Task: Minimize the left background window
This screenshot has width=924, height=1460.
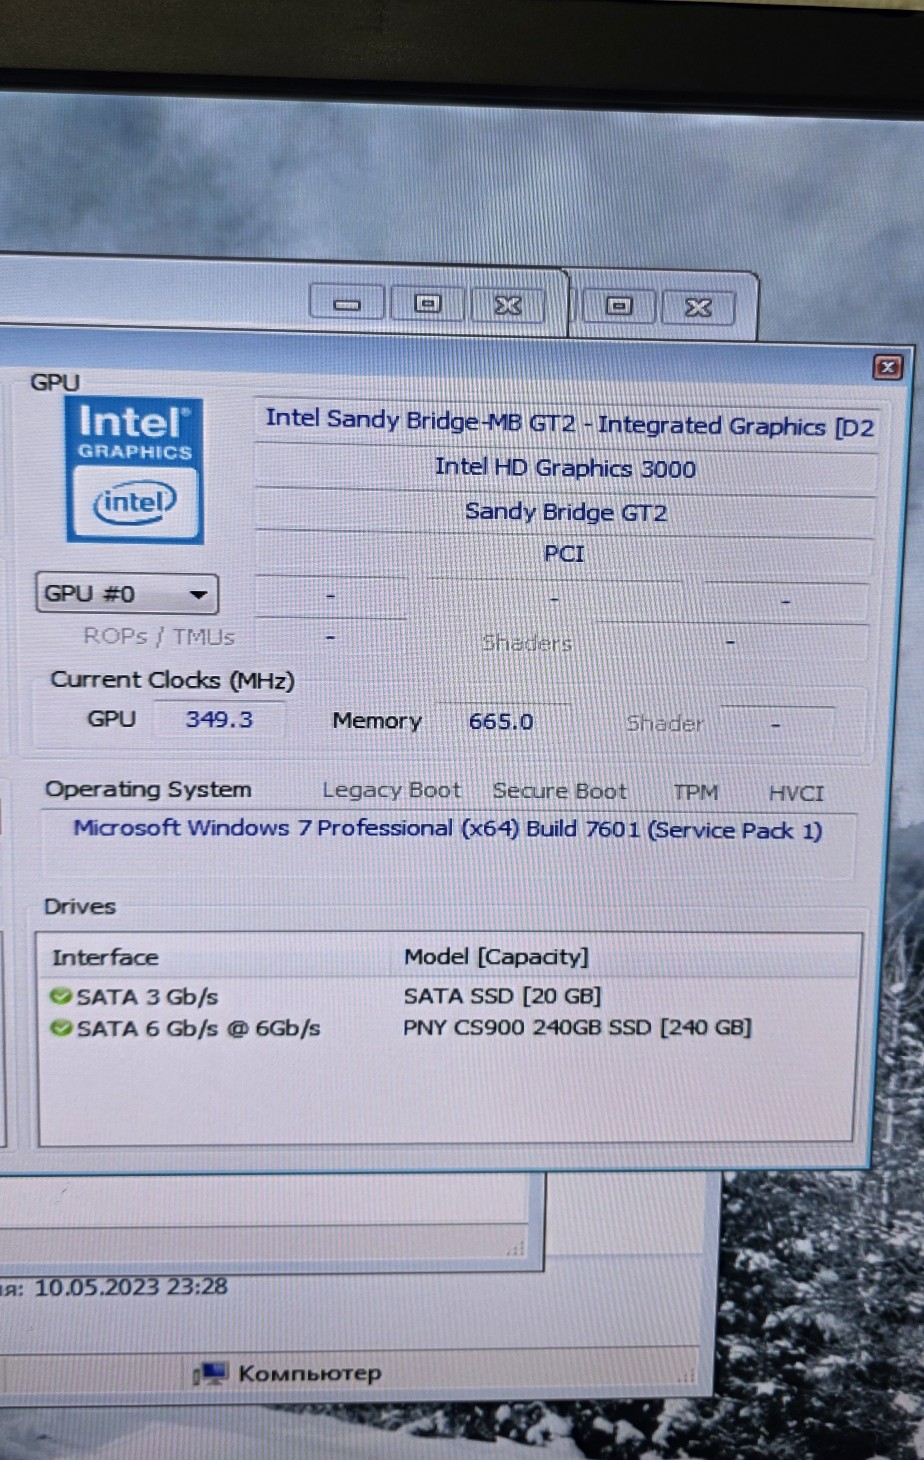Action: (347, 303)
